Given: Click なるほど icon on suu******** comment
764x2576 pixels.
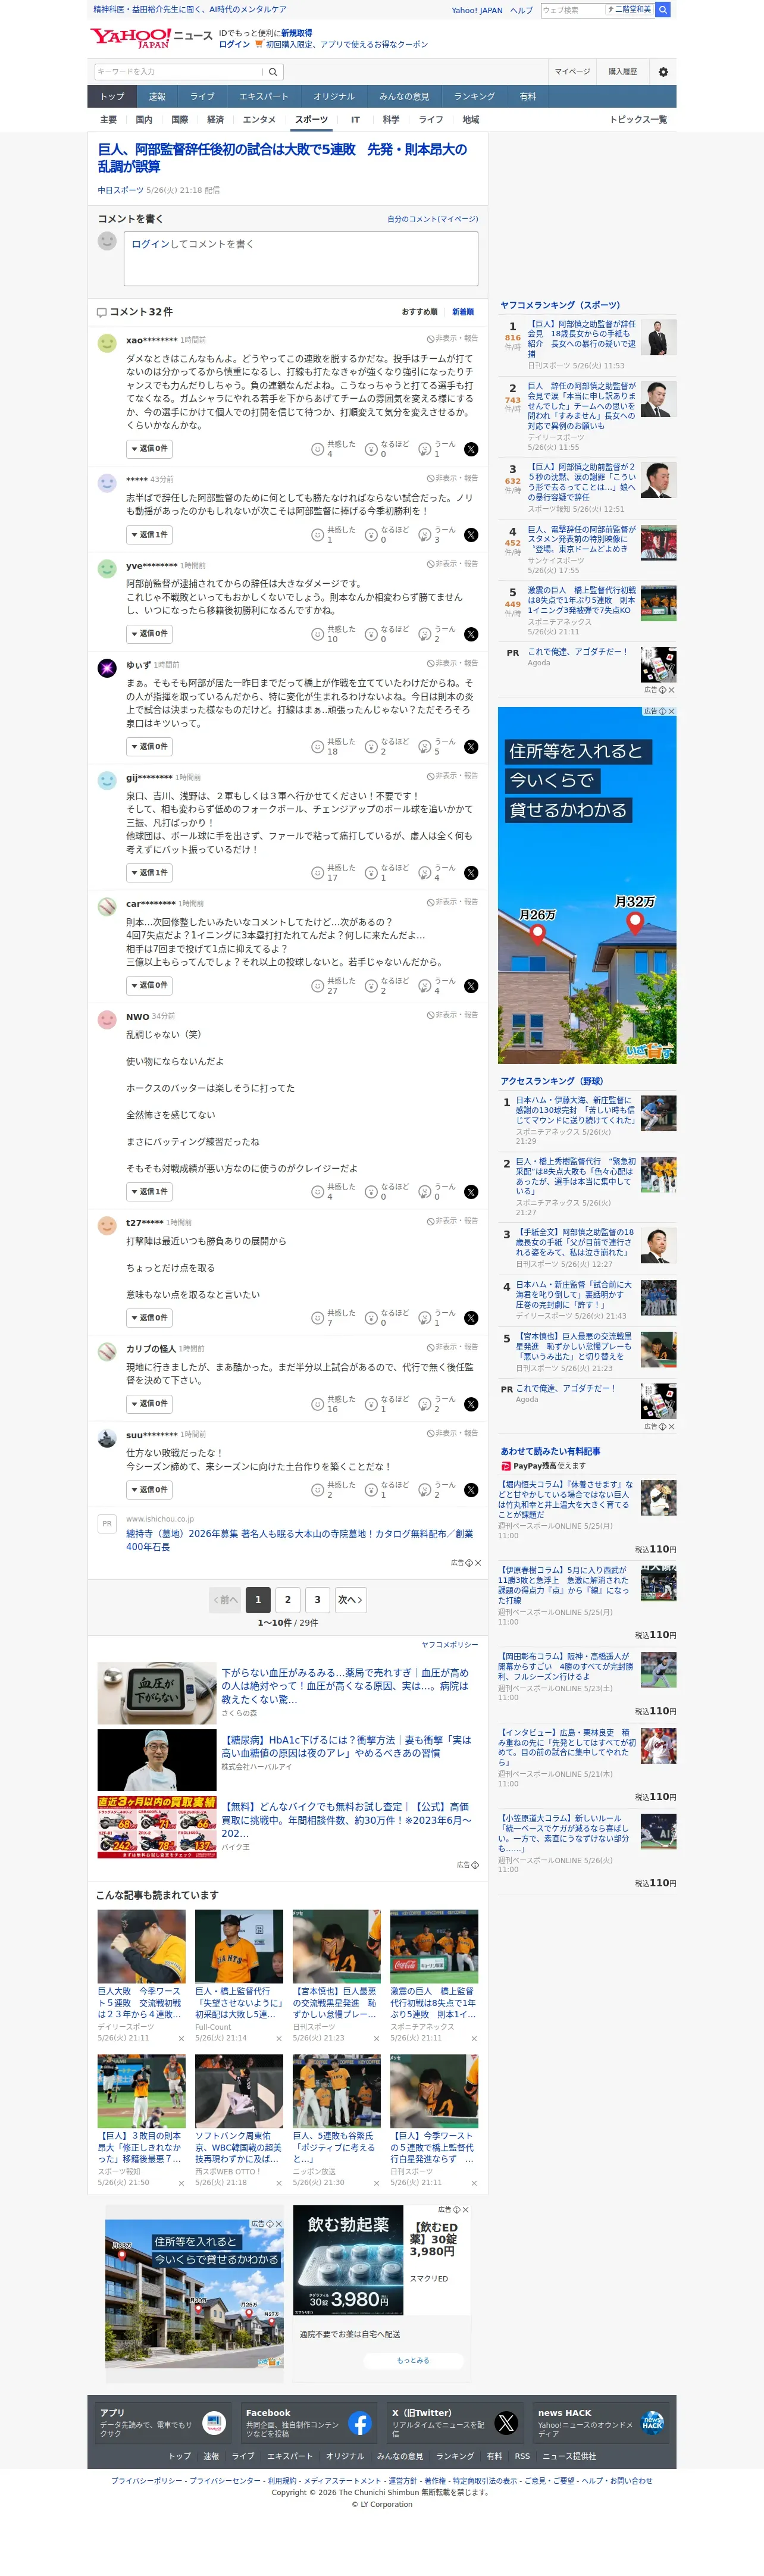Looking at the screenshot, I should point(371,1490).
